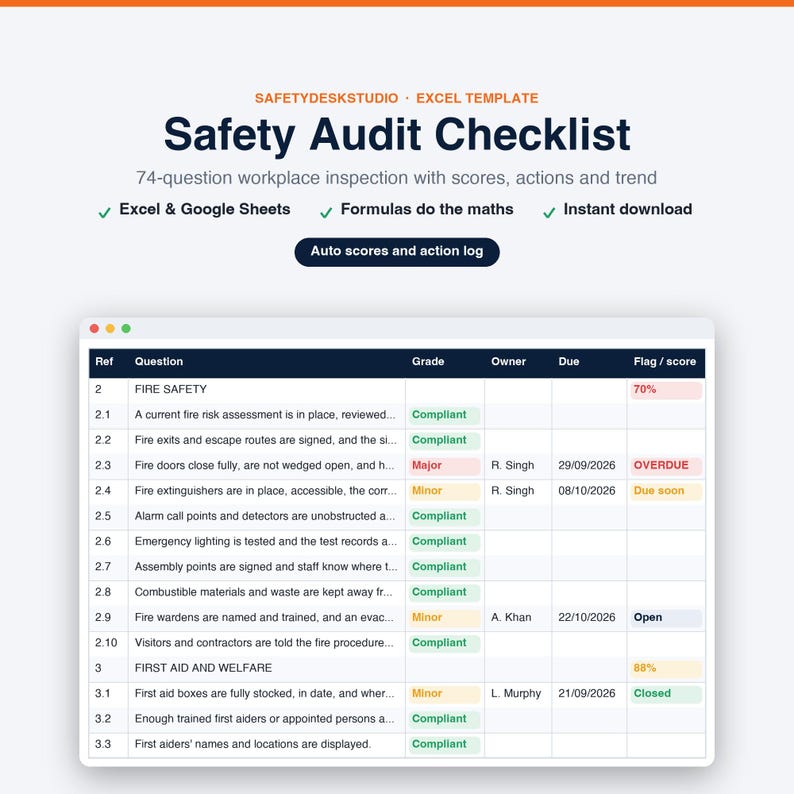Screen dimensions: 794x794
Task: Click the yellow minimize dot on mock window
Action: click(110, 329)
